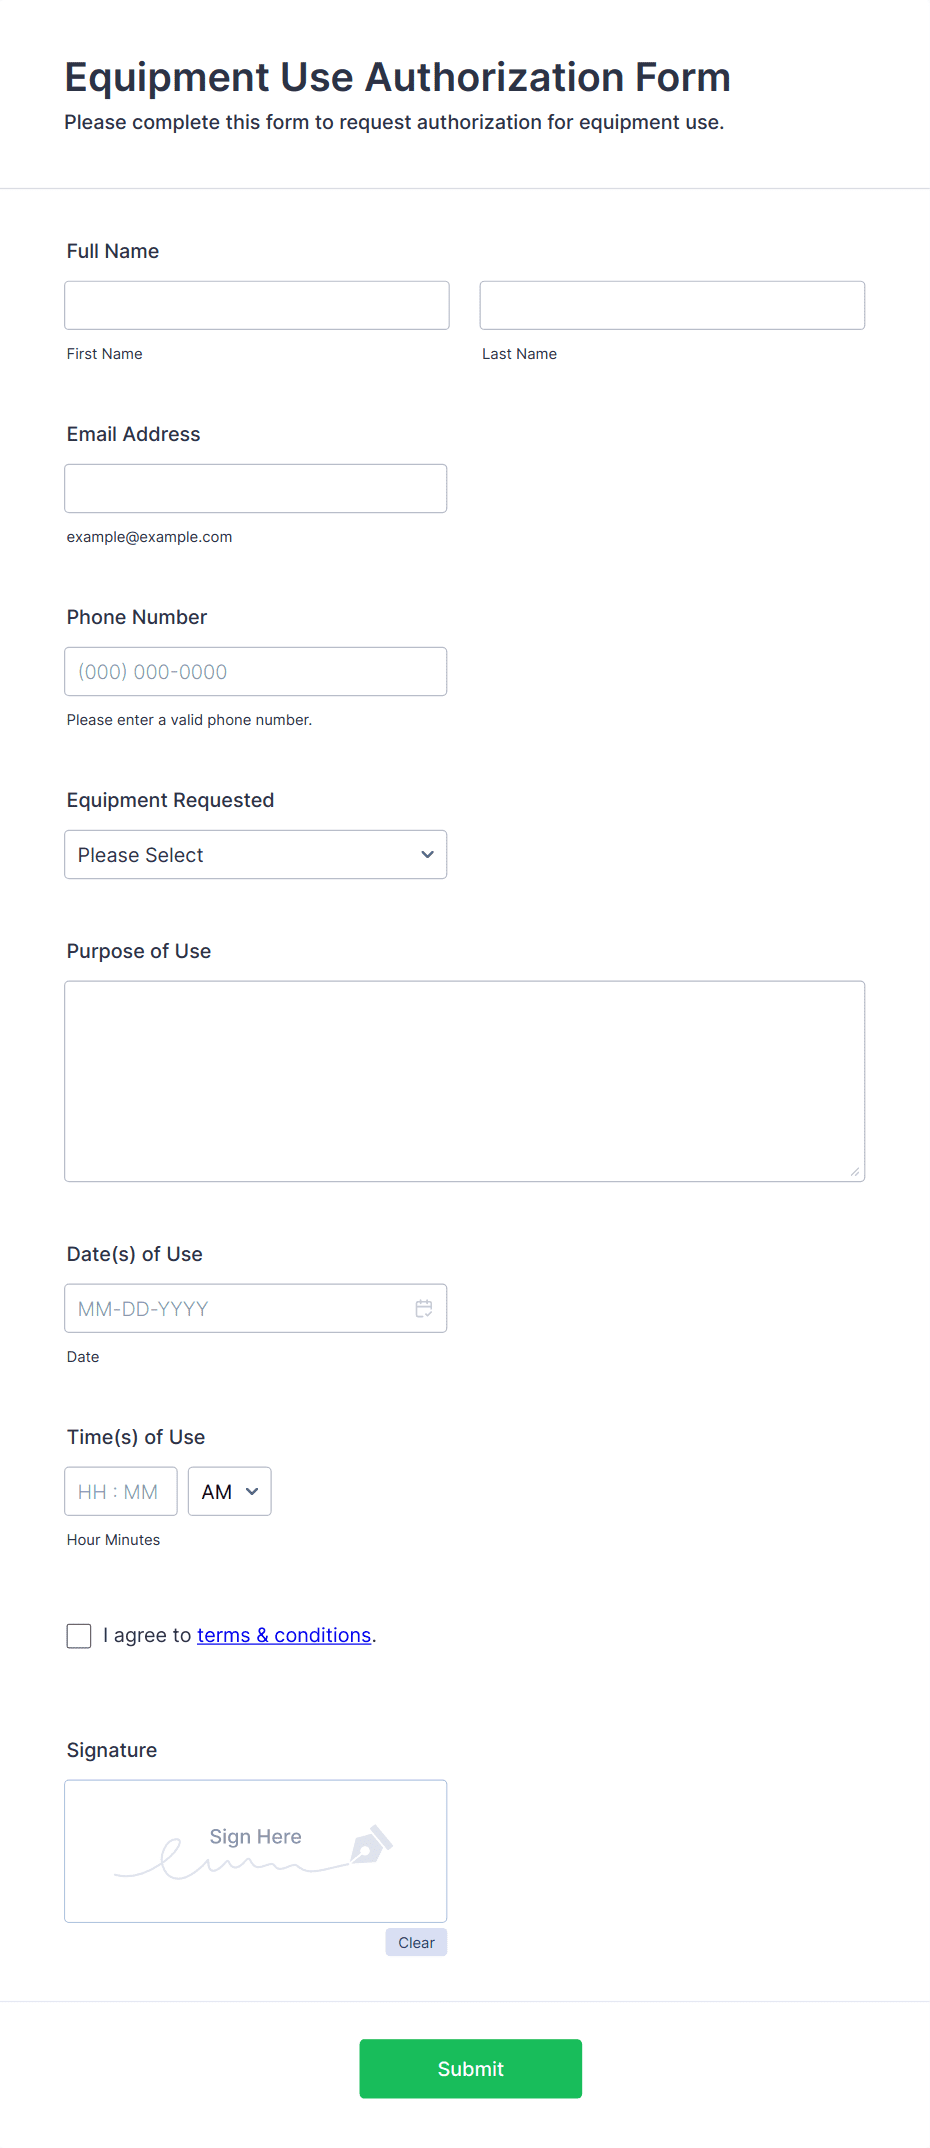
Task: Click the Phone Number field
Action: [255, 671]
